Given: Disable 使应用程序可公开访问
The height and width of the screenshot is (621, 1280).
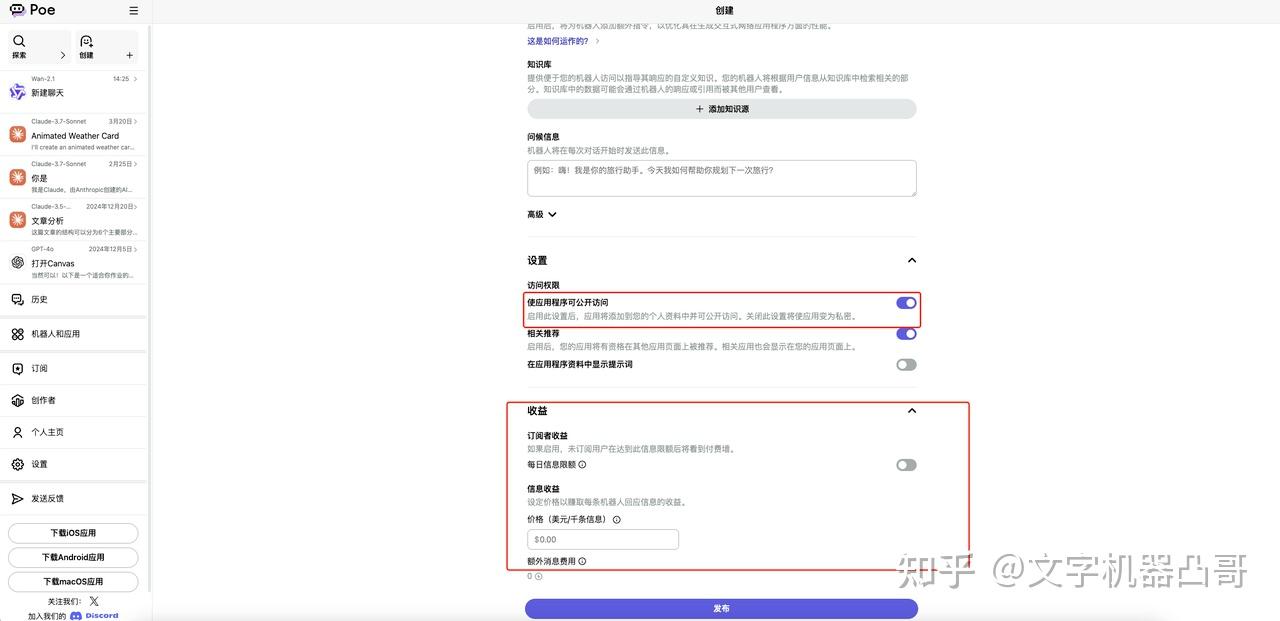Looking at the screenshot, I should pos(905,303).
